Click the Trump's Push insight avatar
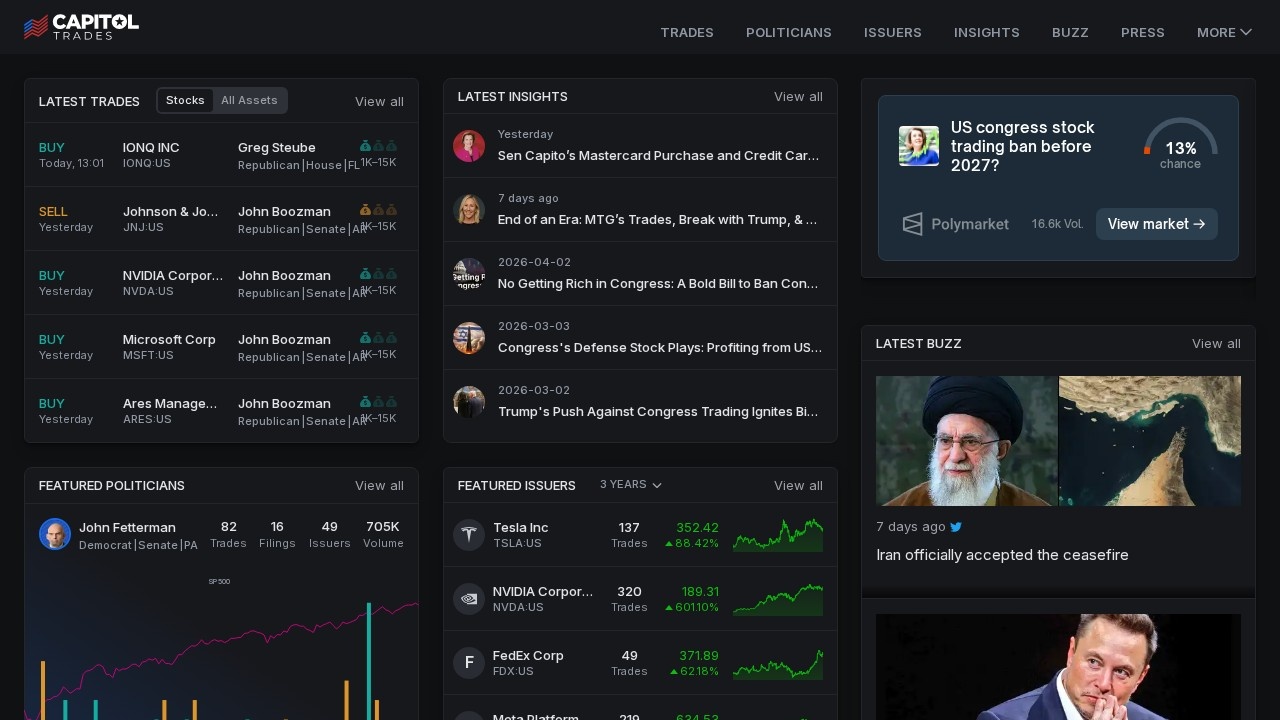This screenshot has width=1280, height=720. pos(469,402)
